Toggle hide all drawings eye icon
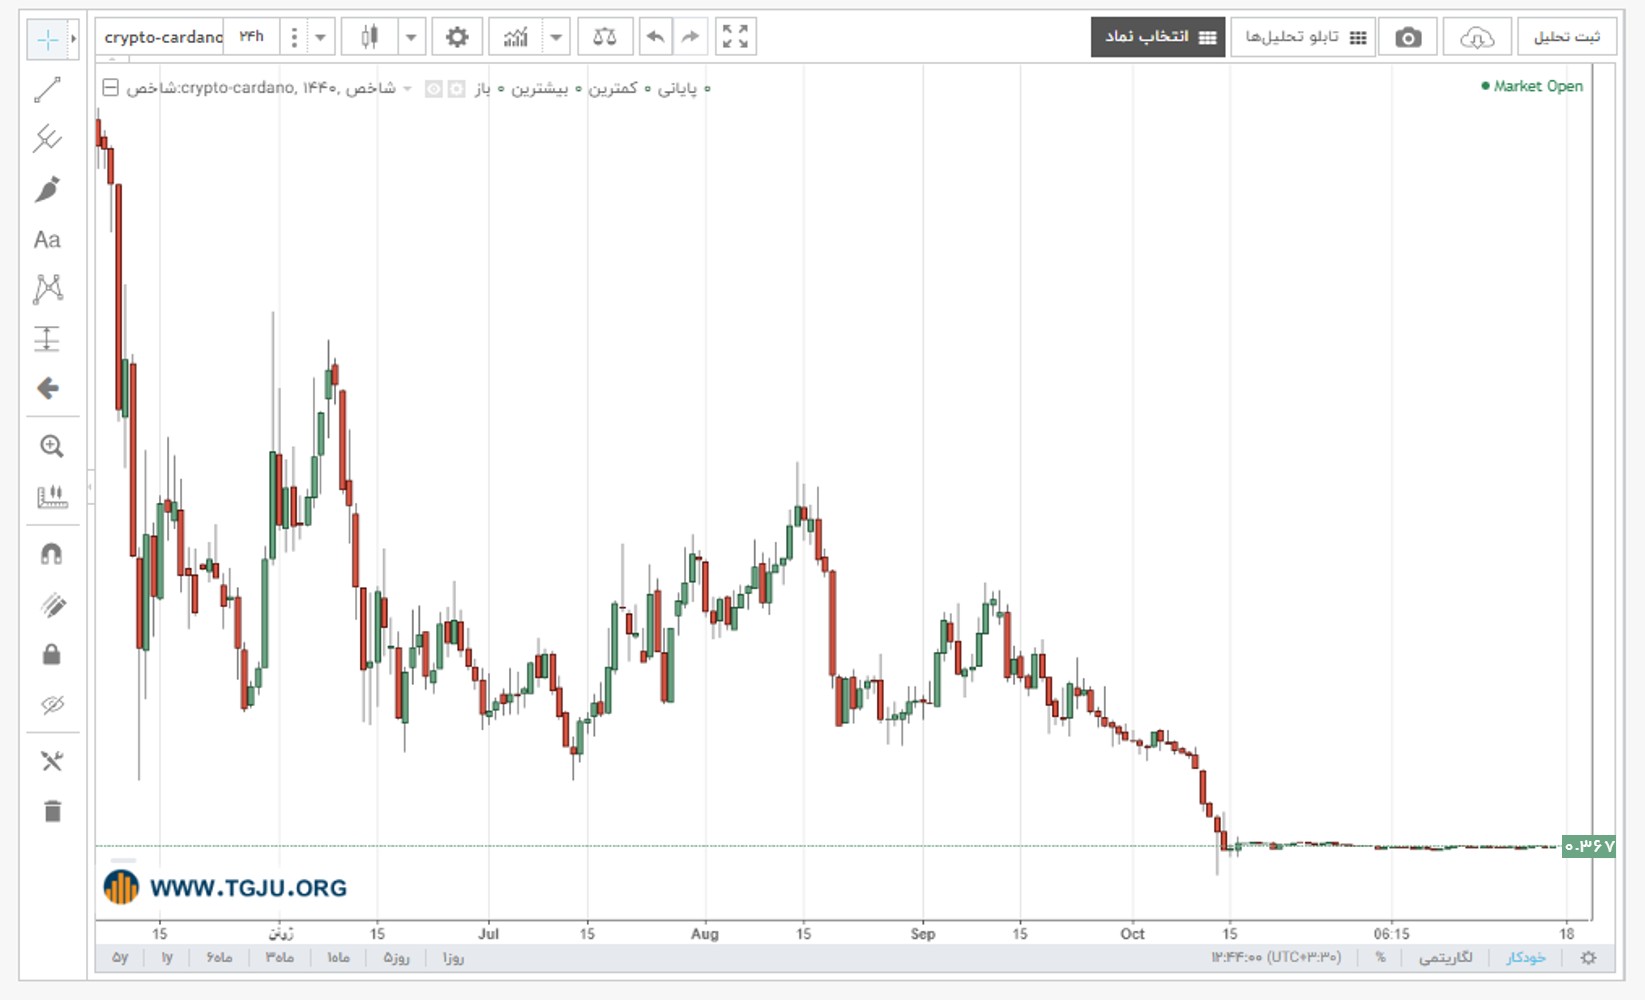1645x1000 pixels. [52, 705]
